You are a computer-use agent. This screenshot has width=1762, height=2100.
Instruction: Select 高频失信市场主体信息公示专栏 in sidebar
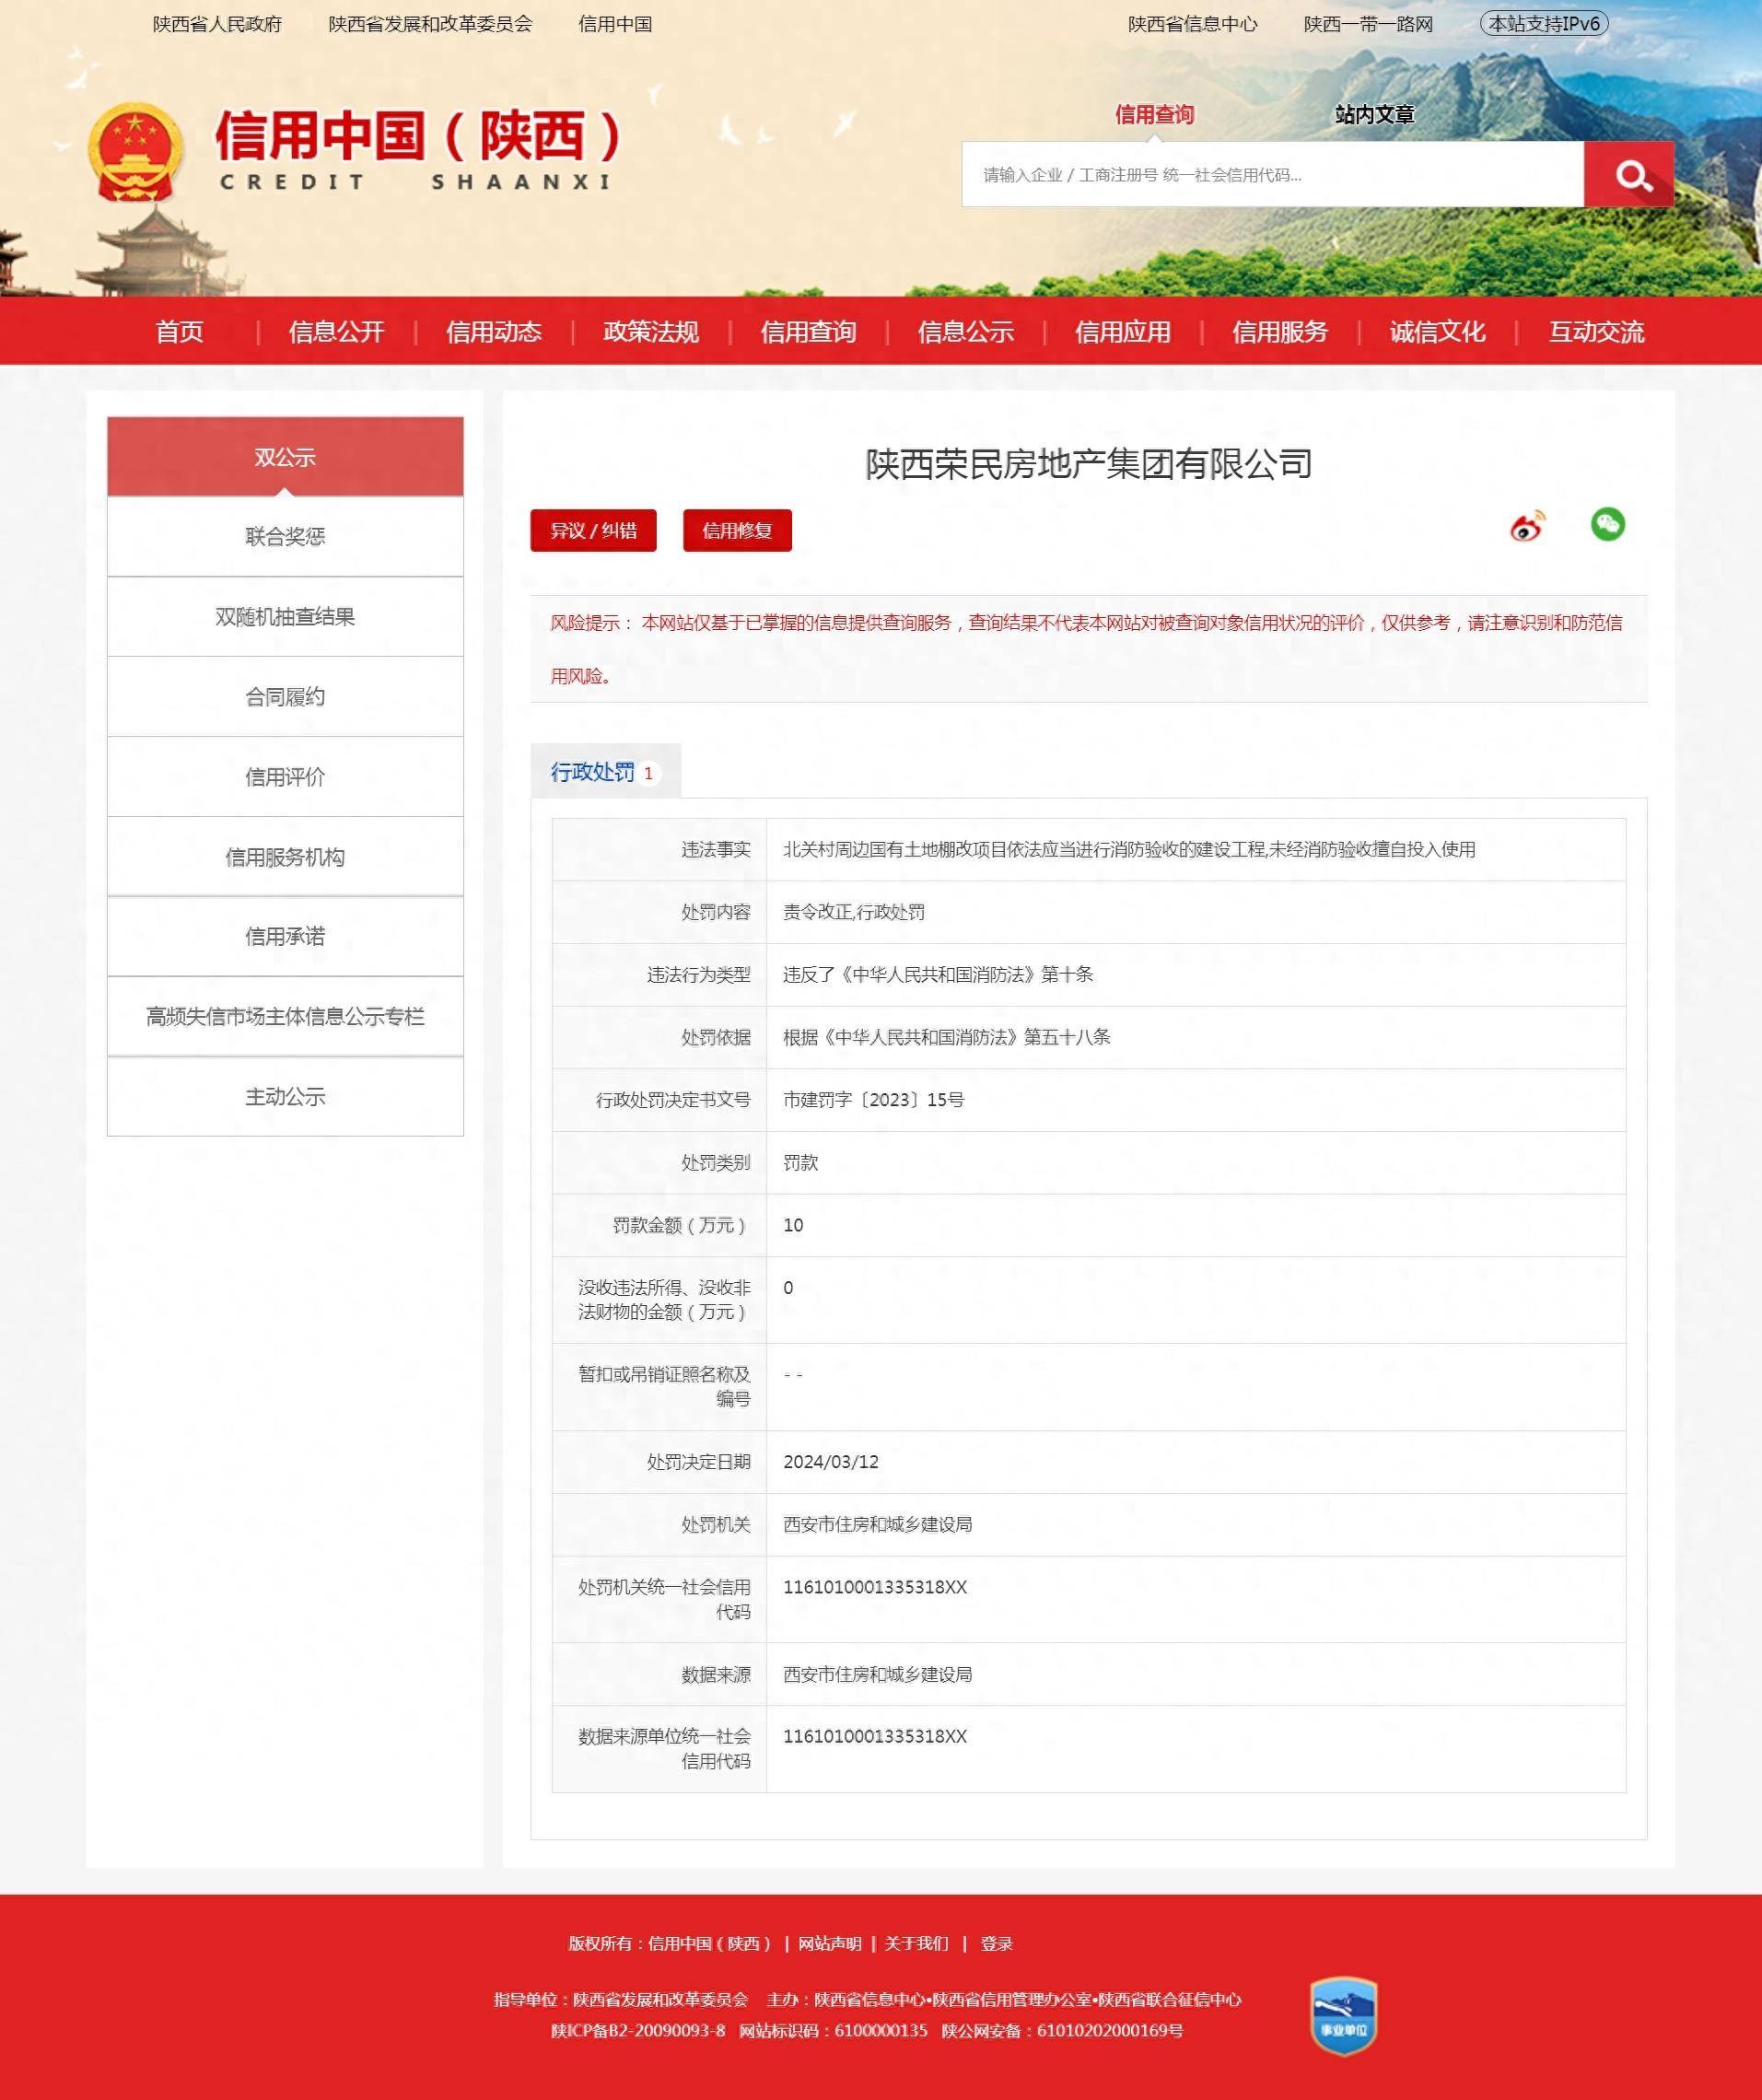(285, 1016)
